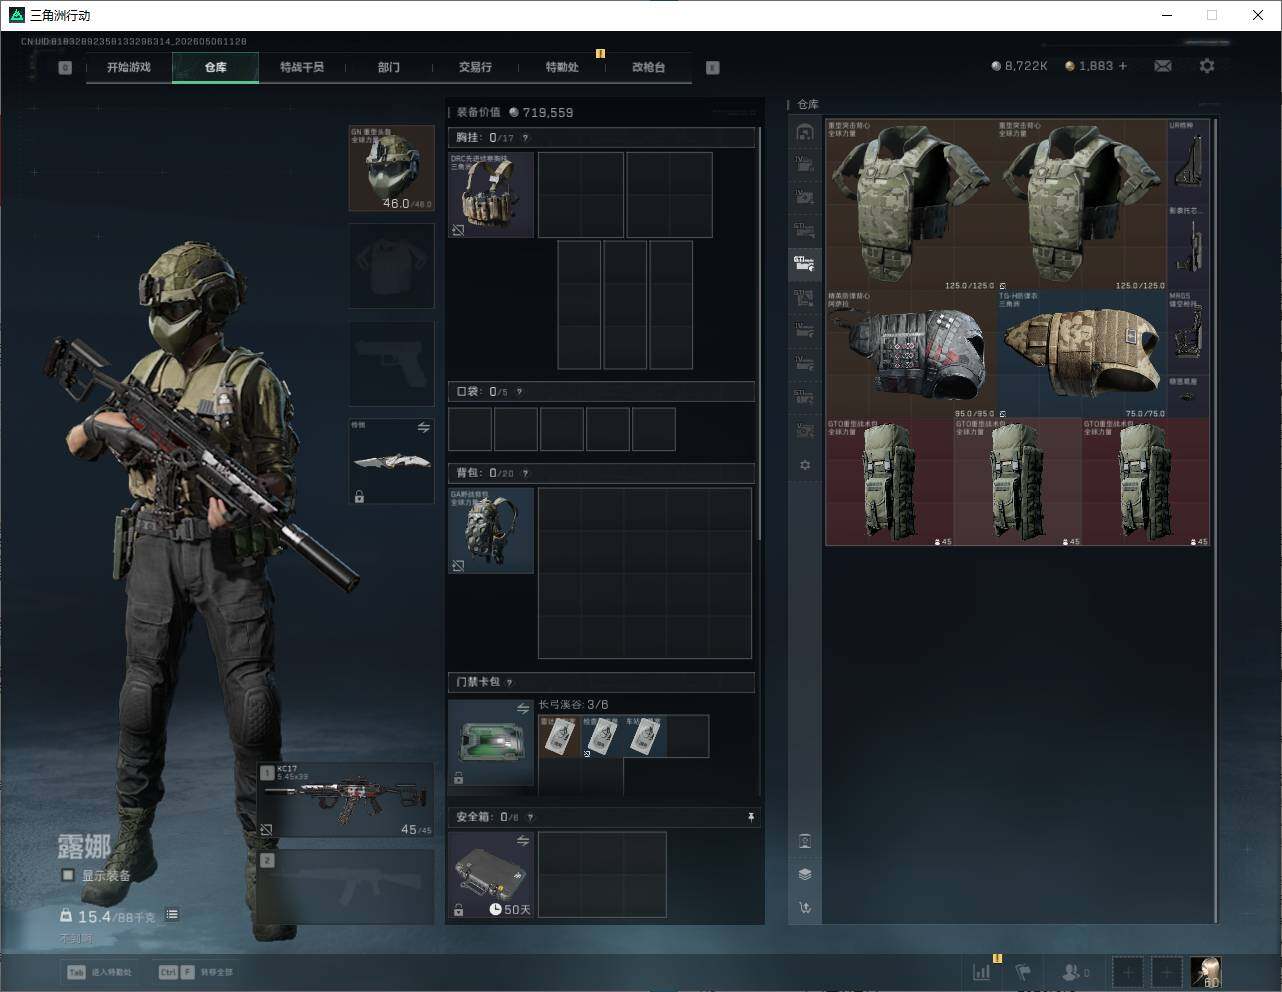Click the first empty squad plus slot
The width and height of the screenshot is (1282, 992).
(x=1128, y=972)
